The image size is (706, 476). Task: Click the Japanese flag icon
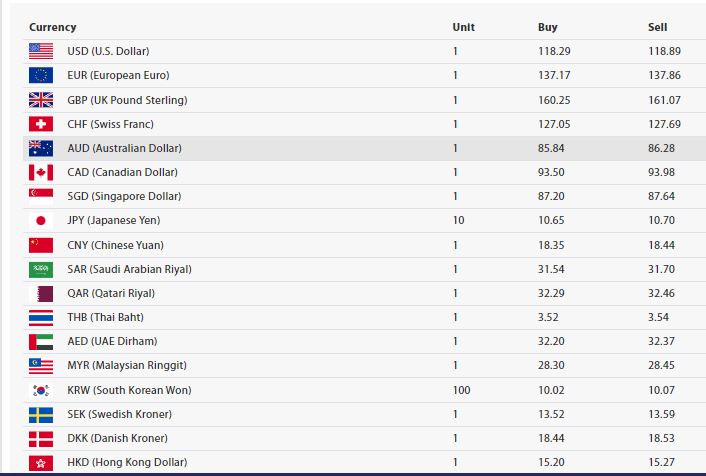41,220
